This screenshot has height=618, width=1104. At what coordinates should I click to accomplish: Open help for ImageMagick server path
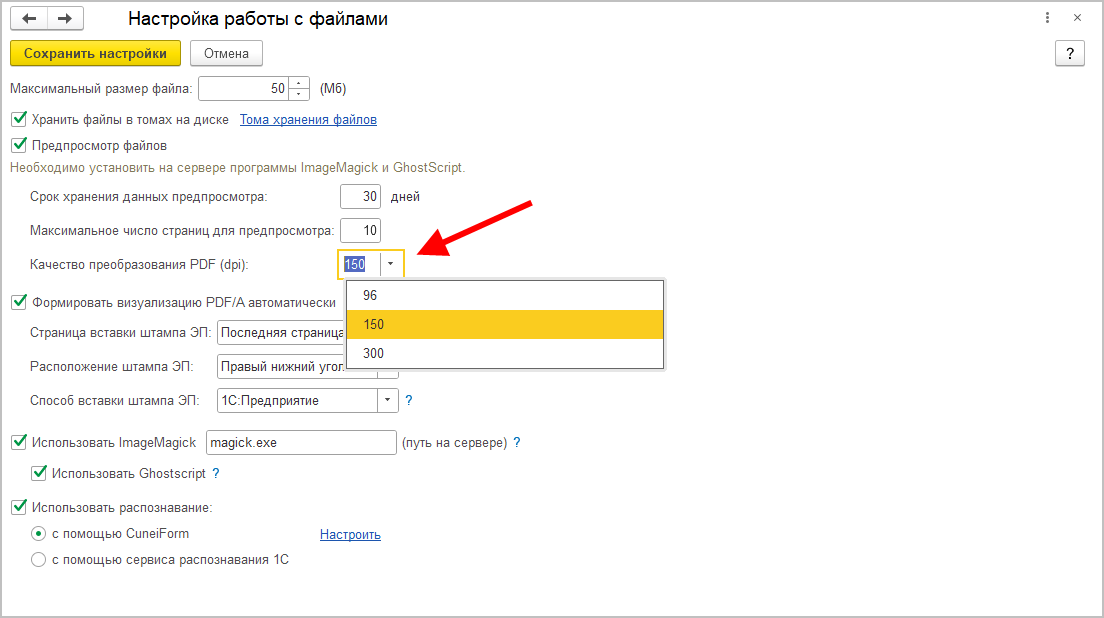click(x=517, y=442)
